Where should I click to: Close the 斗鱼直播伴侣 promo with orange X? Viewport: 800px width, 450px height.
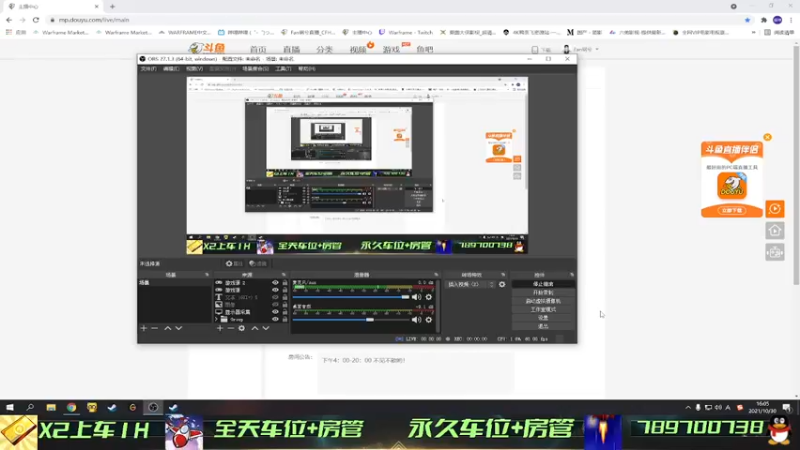coord(767,137)
